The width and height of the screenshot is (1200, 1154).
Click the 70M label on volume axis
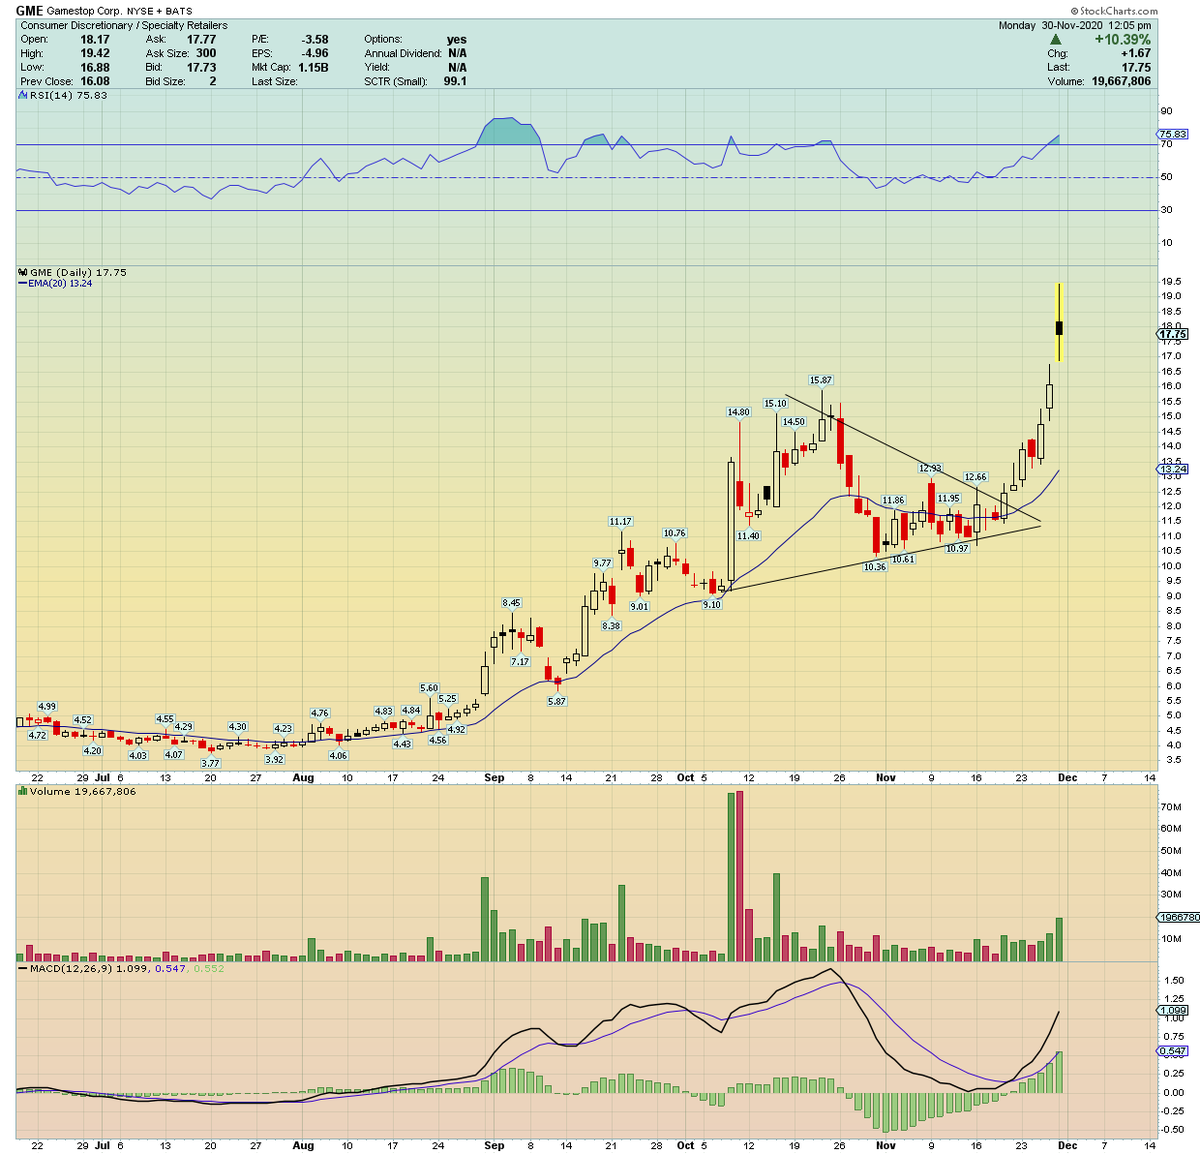[x=1170, y=806]
